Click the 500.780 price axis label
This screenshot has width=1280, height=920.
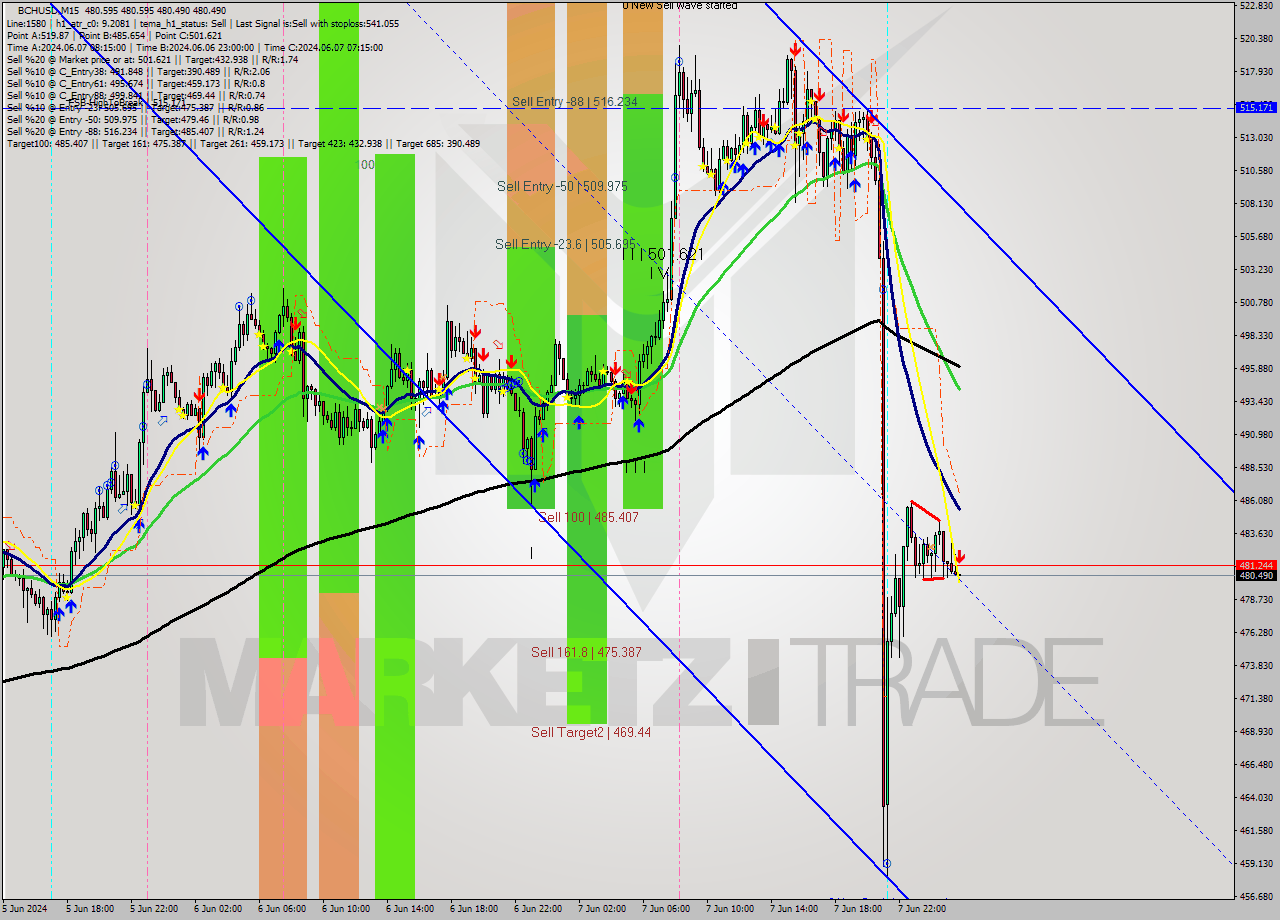point(1256,302)
